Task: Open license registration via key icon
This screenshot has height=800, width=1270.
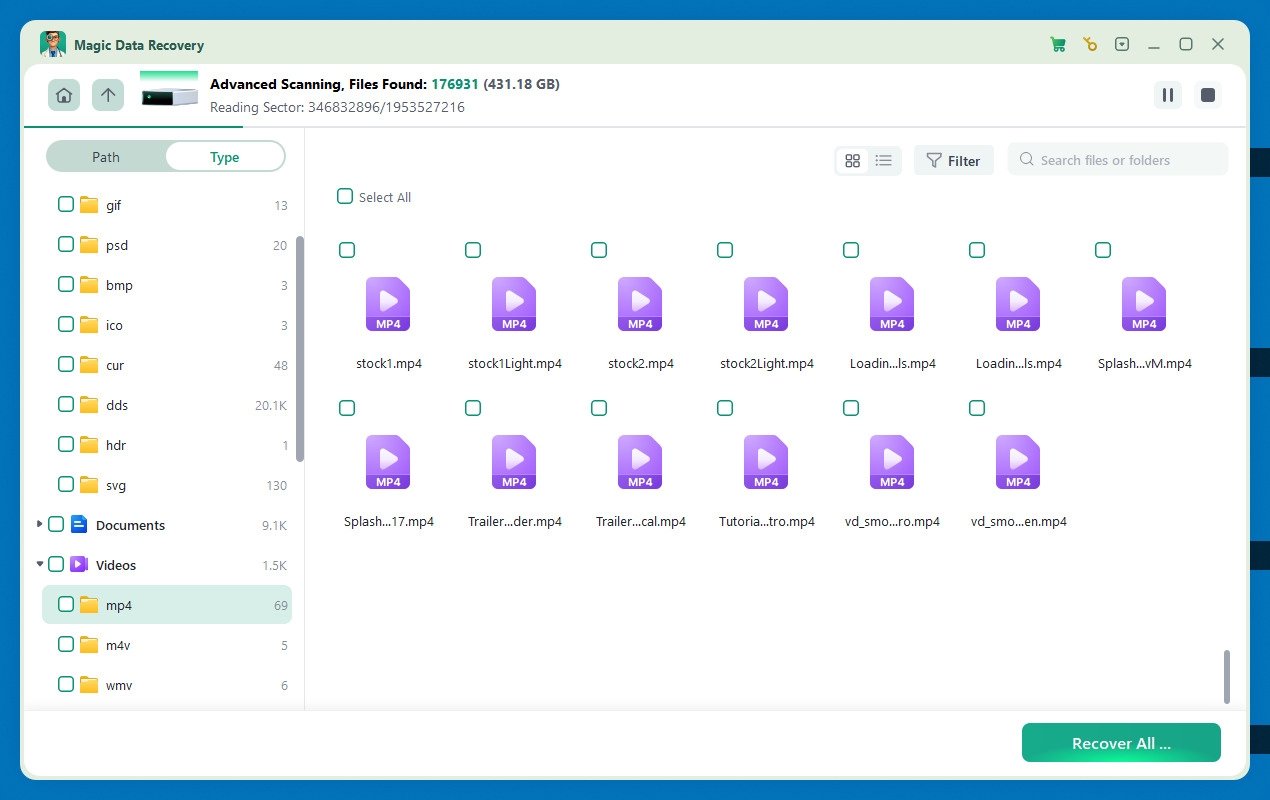Action: click(1089, 44)
